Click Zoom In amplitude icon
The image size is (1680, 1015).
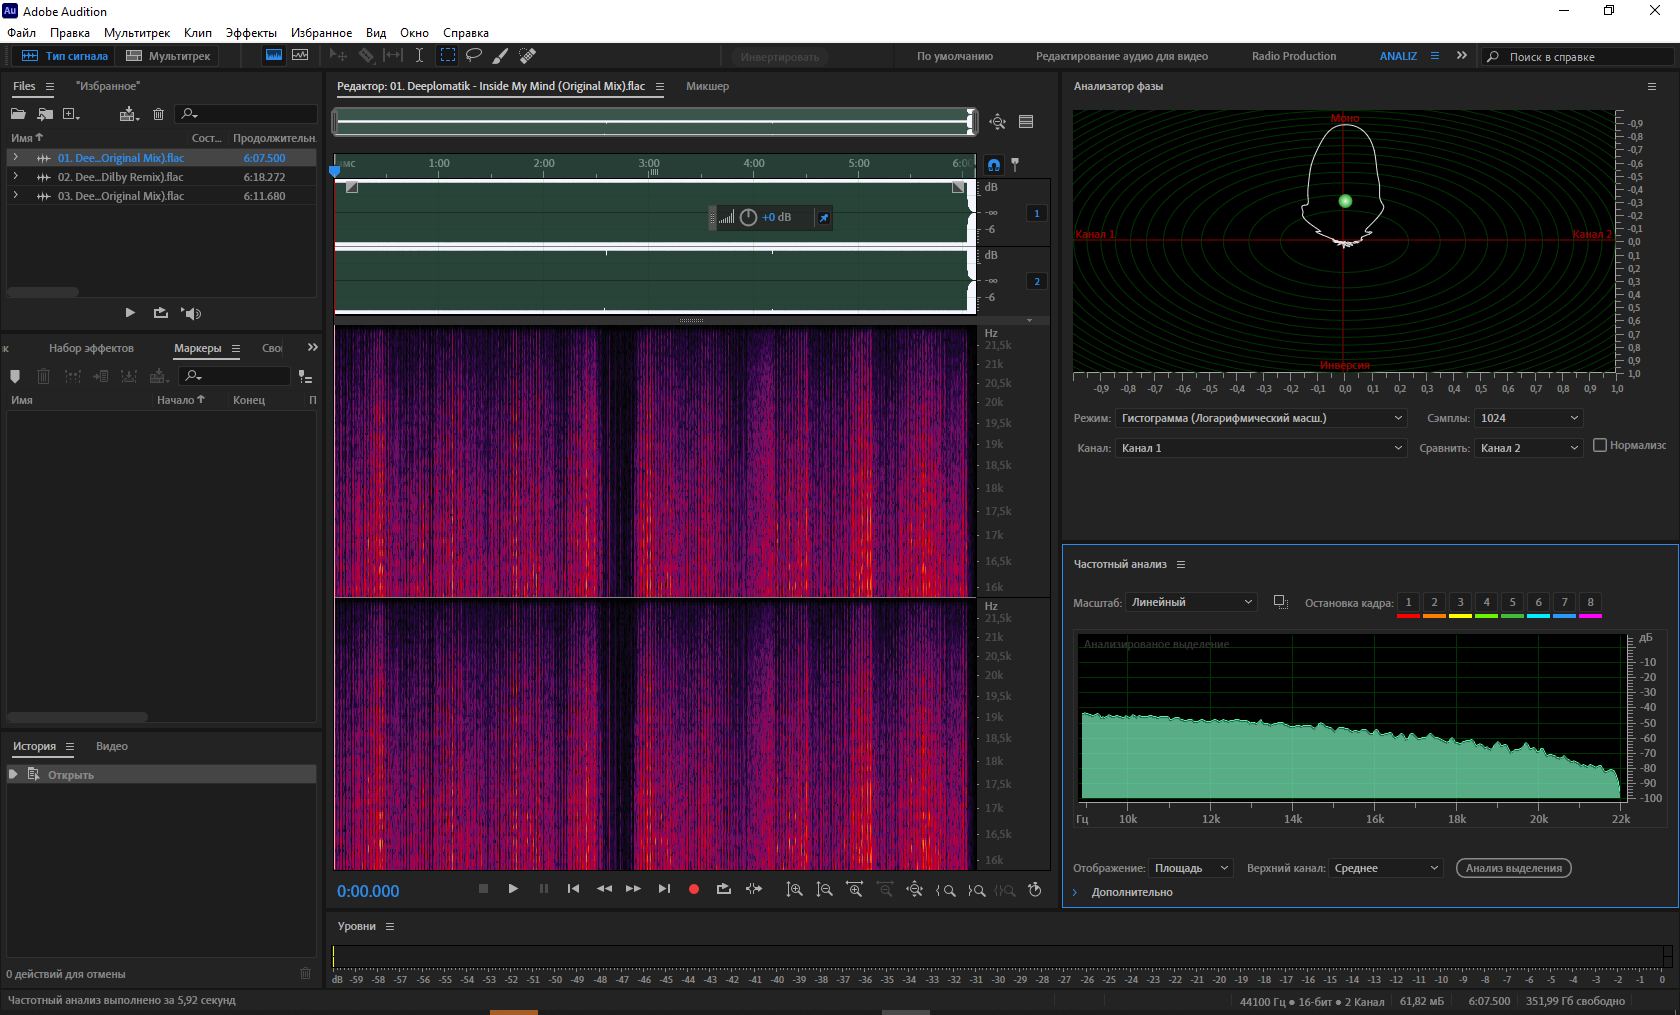coord(794,889)
